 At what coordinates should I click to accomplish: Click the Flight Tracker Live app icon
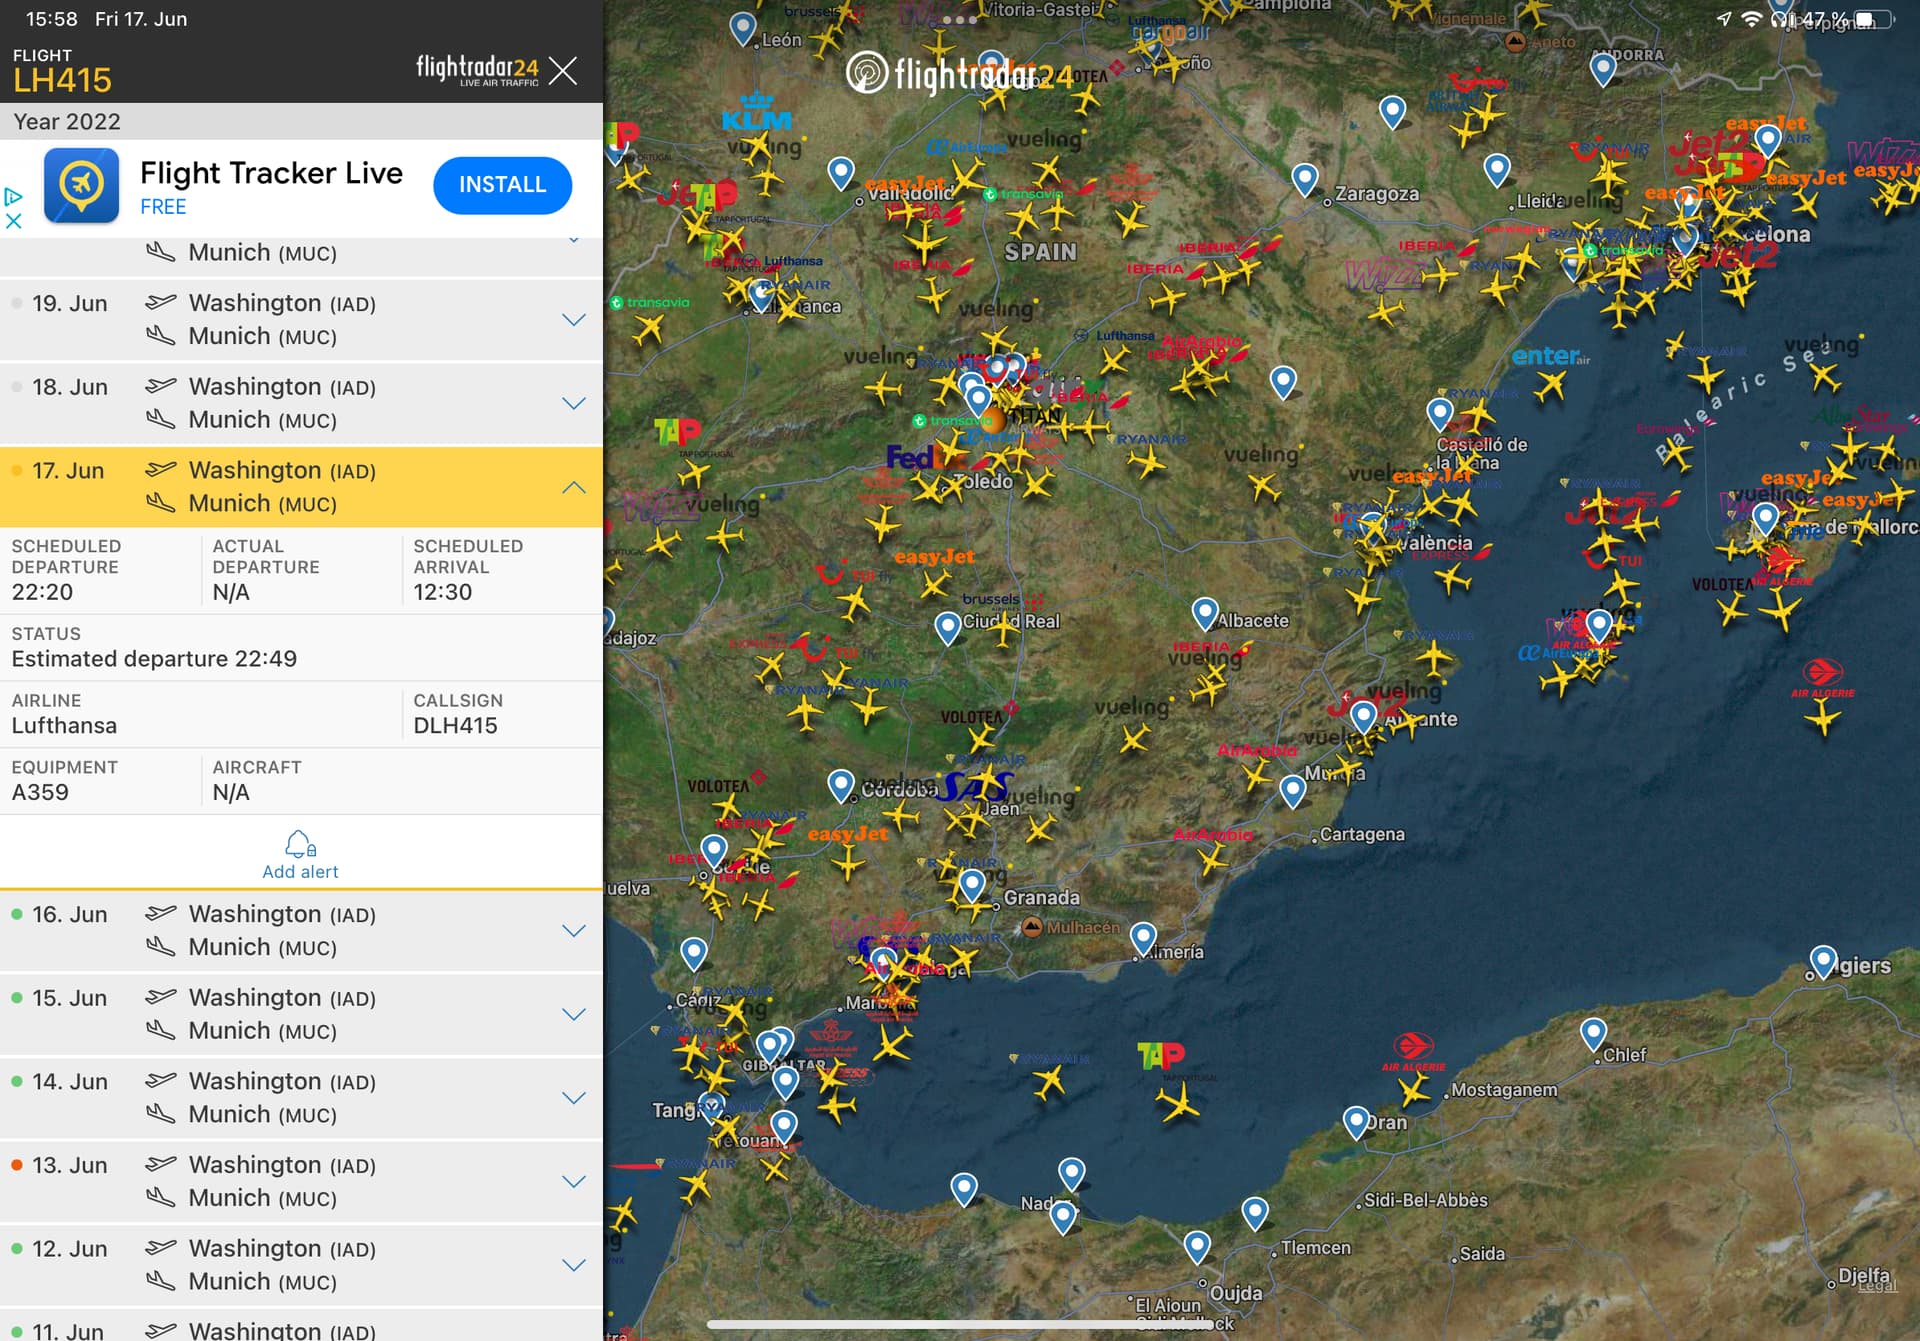click(x=82, y=186)
